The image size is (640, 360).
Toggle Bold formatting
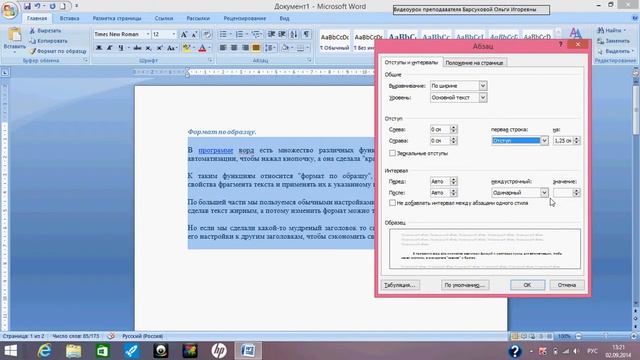(99, 48)
